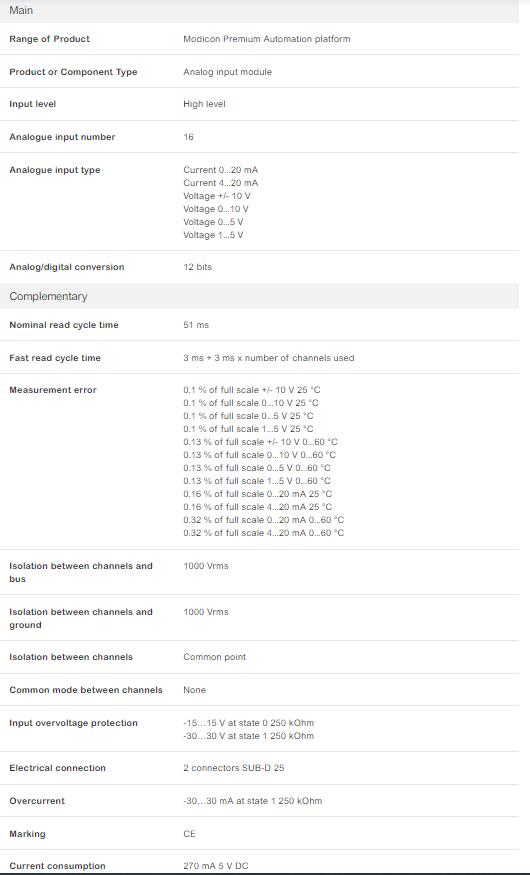Select 0.32 % of full scale 4...20 mA line
Image resolution: width=530 pixels, height=875 pixels.
[263, 533]
